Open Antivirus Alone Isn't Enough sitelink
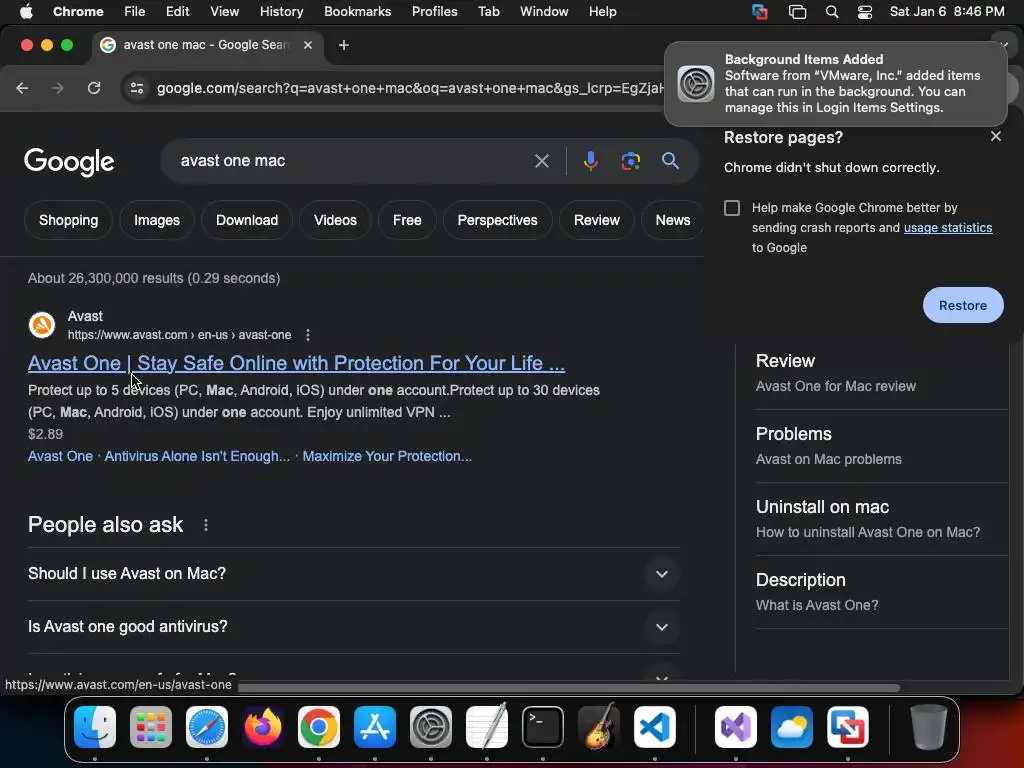 [x=197, y=456]
